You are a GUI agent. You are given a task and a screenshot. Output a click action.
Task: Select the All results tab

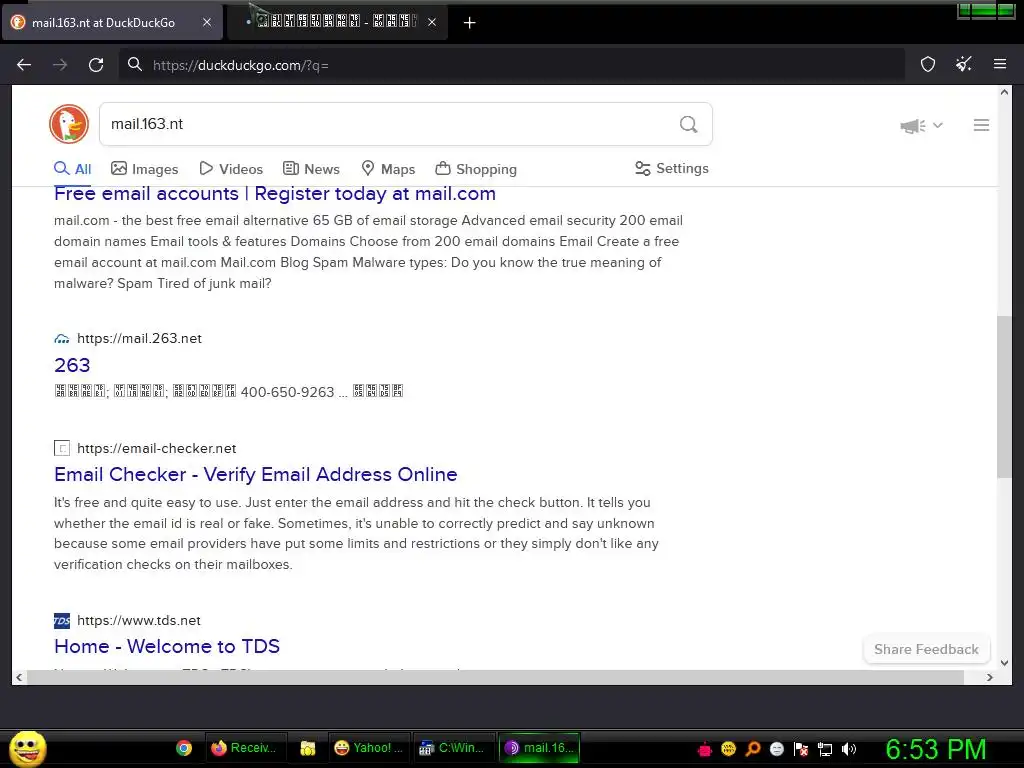tap(72, 169)
